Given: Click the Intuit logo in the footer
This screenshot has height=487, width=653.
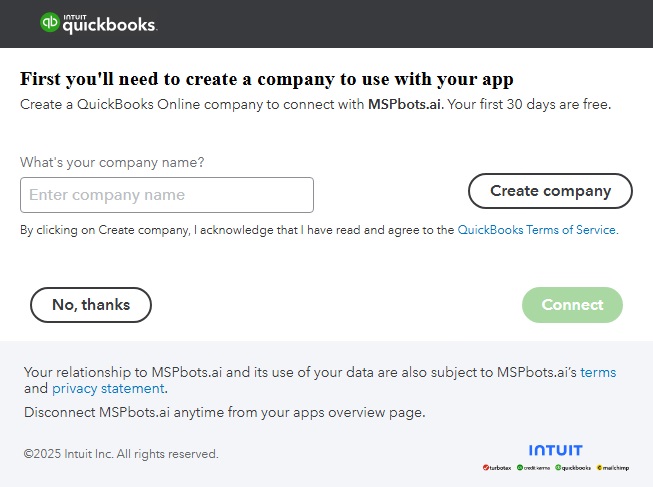Looking at the screenshot, I should click(555, 450).
